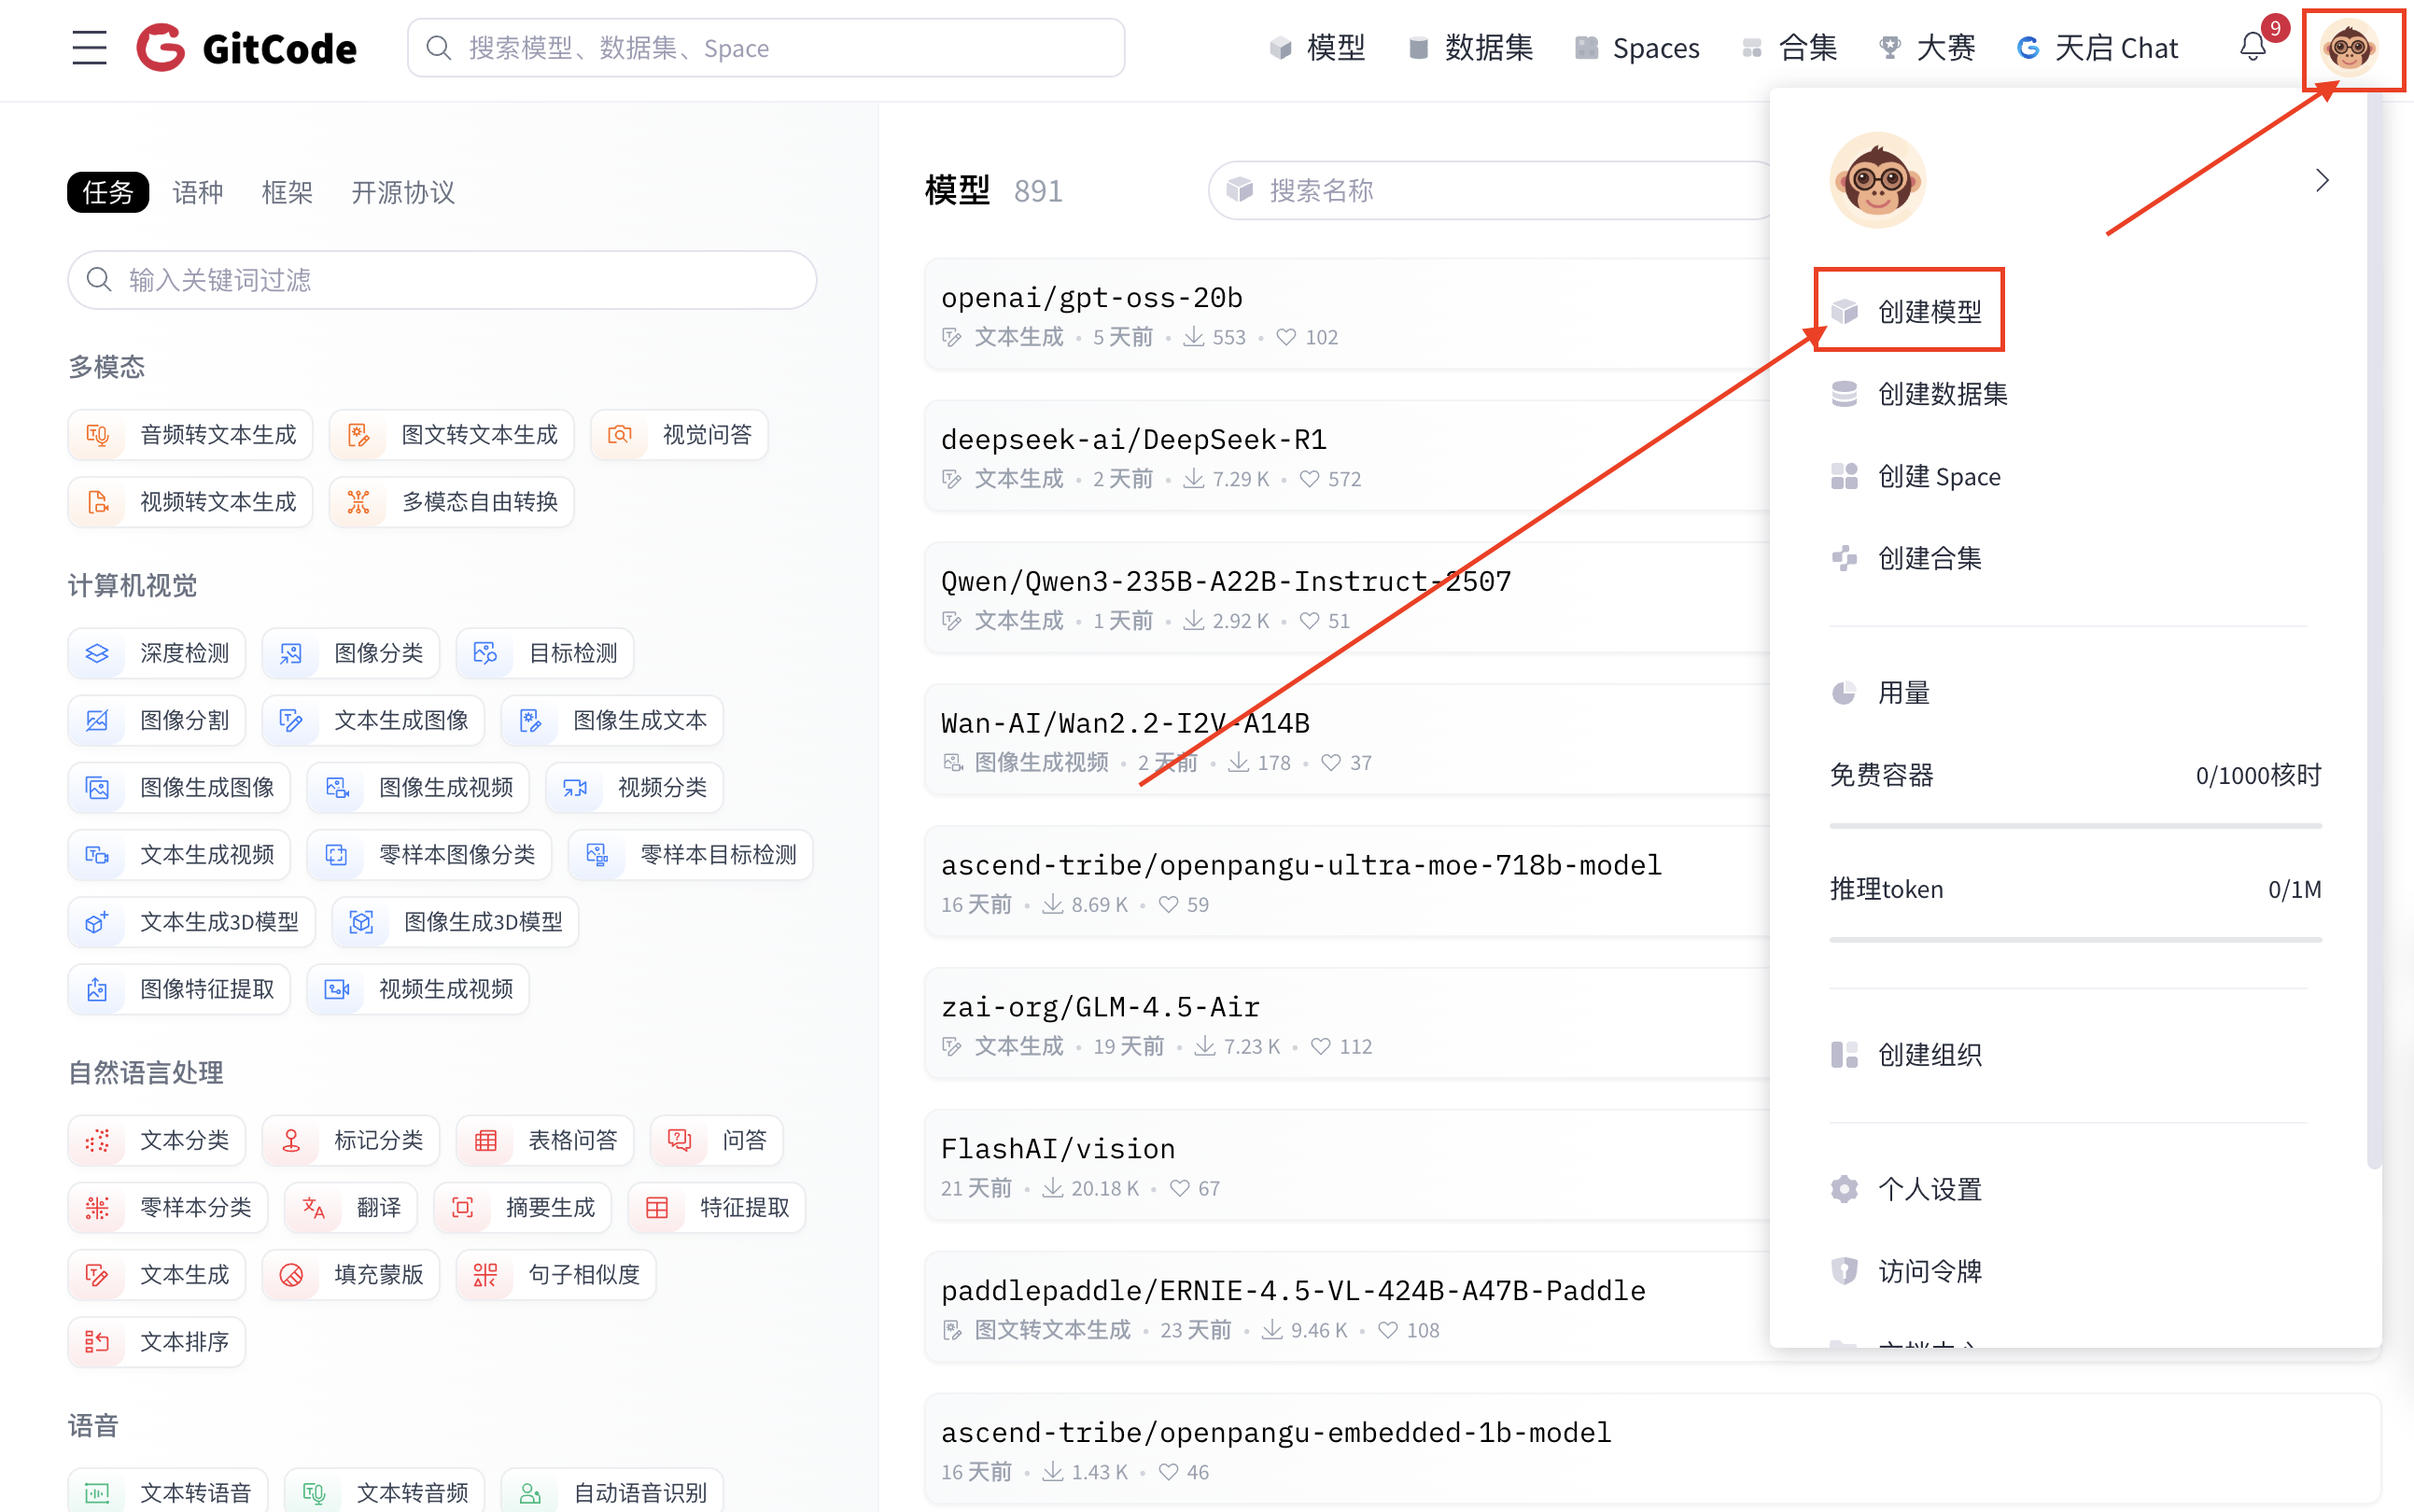Toggle the 音频转文本生成 task filter
2414x1512 pixels.
(x=190, y=435)
